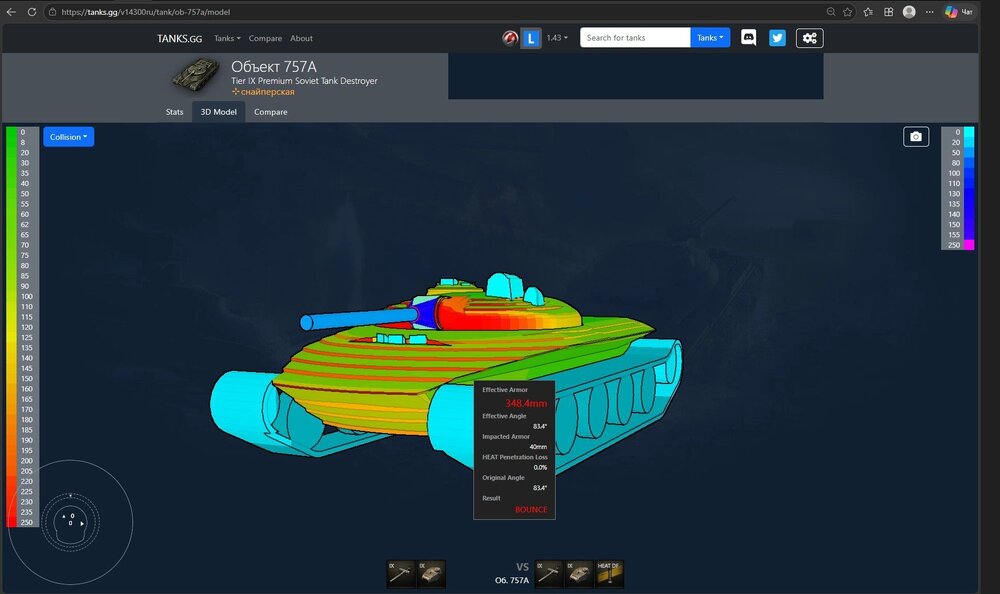Screen dimensions: 1000x594
Task: Select the left-side turret module icon
Action: pos(431,573)
